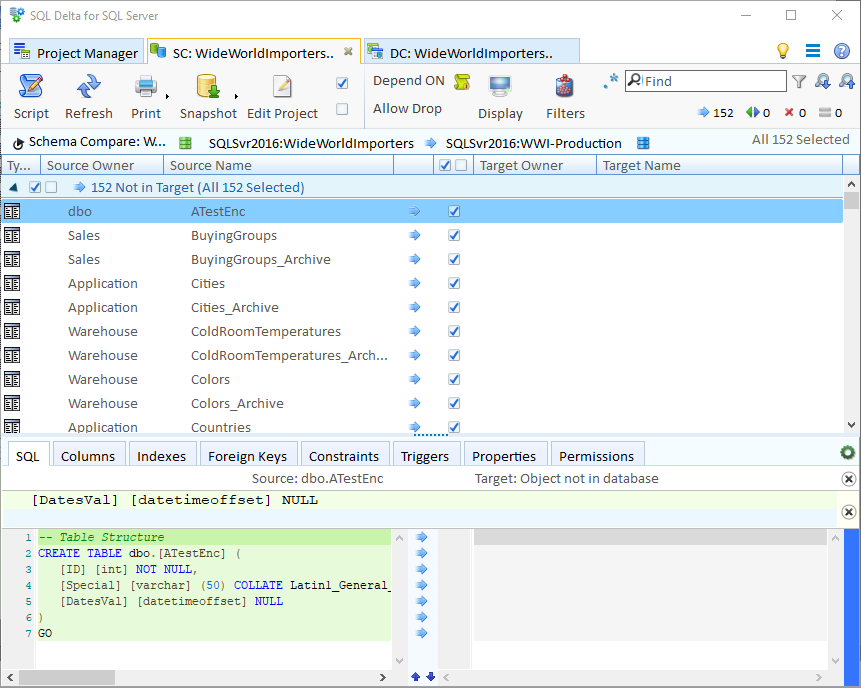Click the source SQL horizontal scroll right arrow

tap(383, 677)
